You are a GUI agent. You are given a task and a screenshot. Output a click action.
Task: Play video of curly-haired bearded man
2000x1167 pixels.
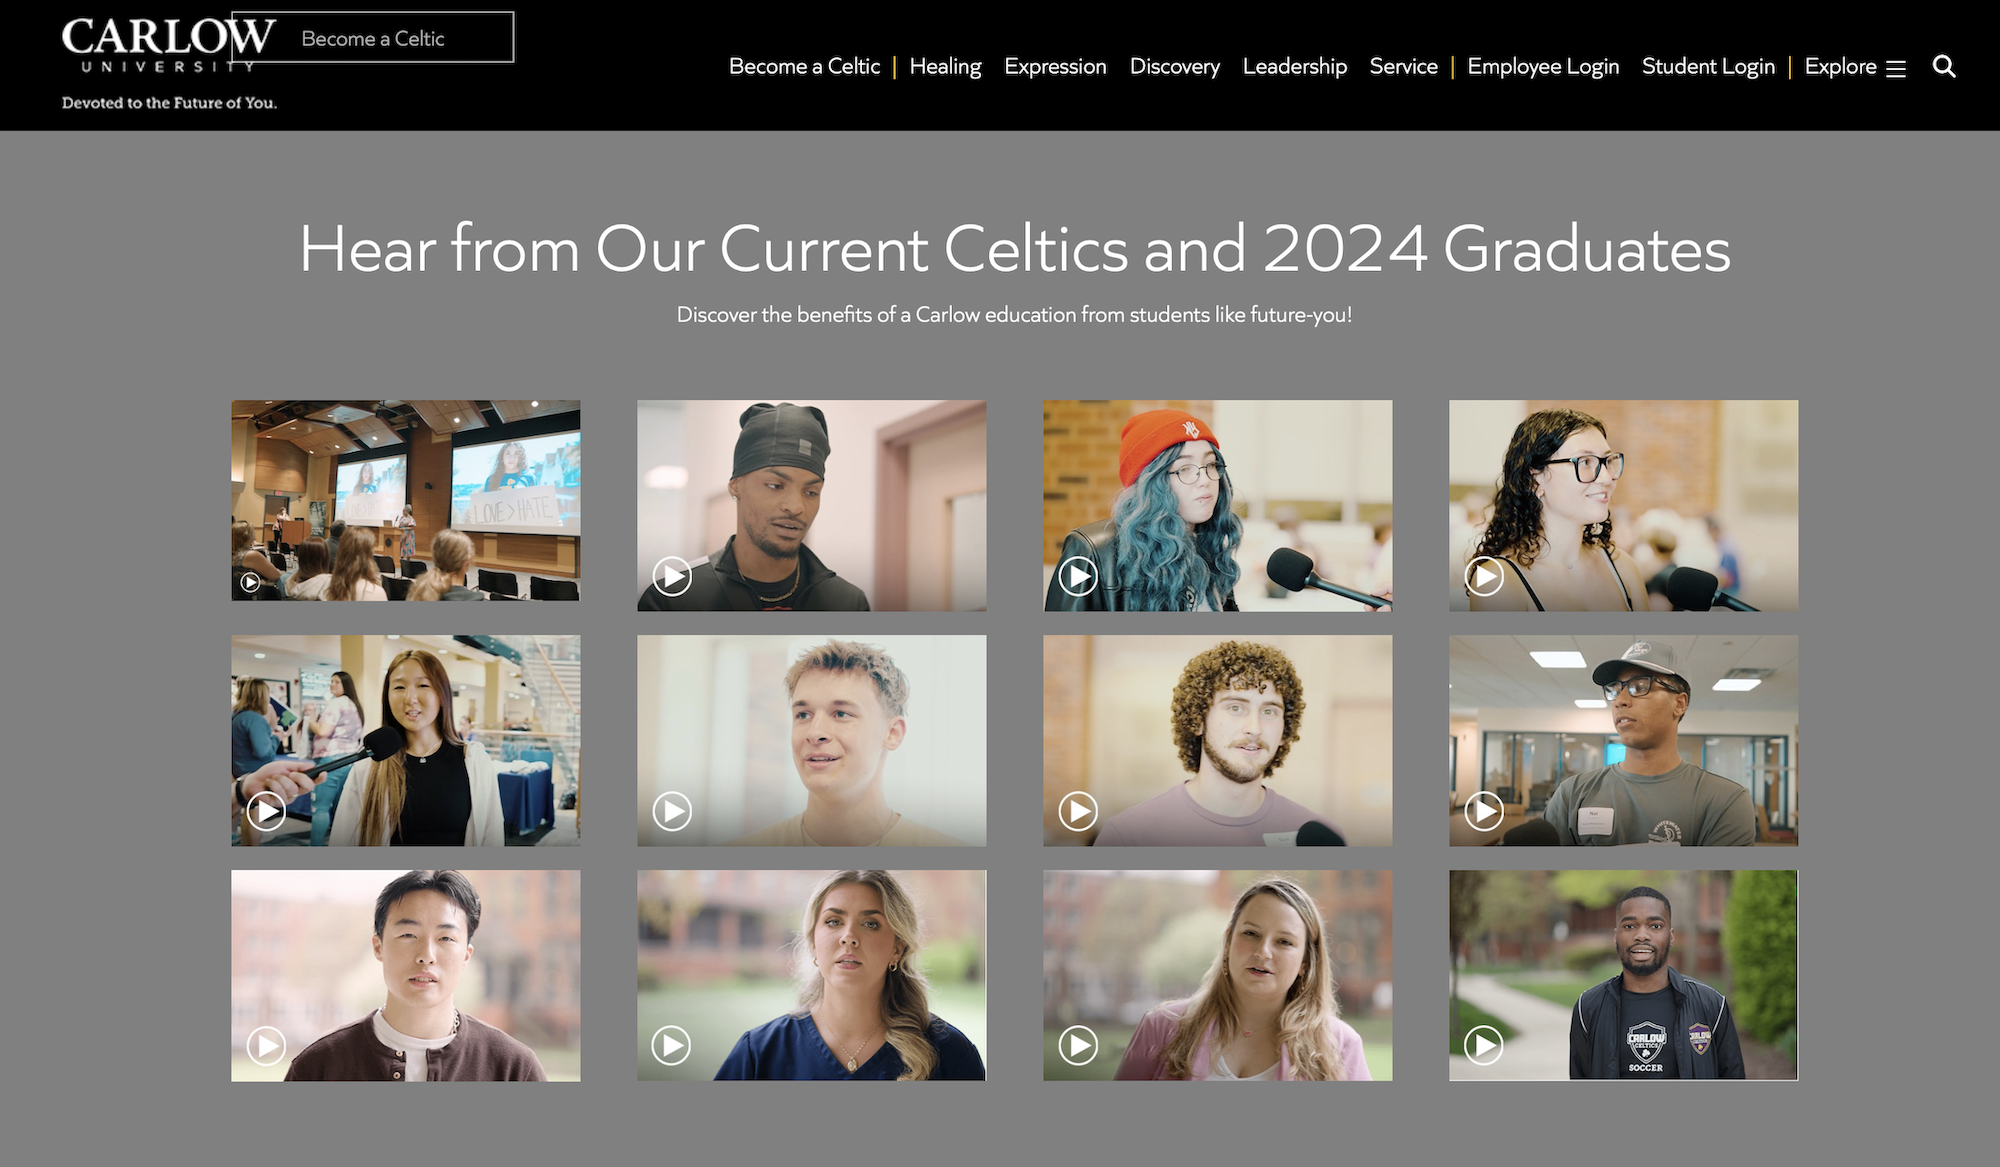1078,811
